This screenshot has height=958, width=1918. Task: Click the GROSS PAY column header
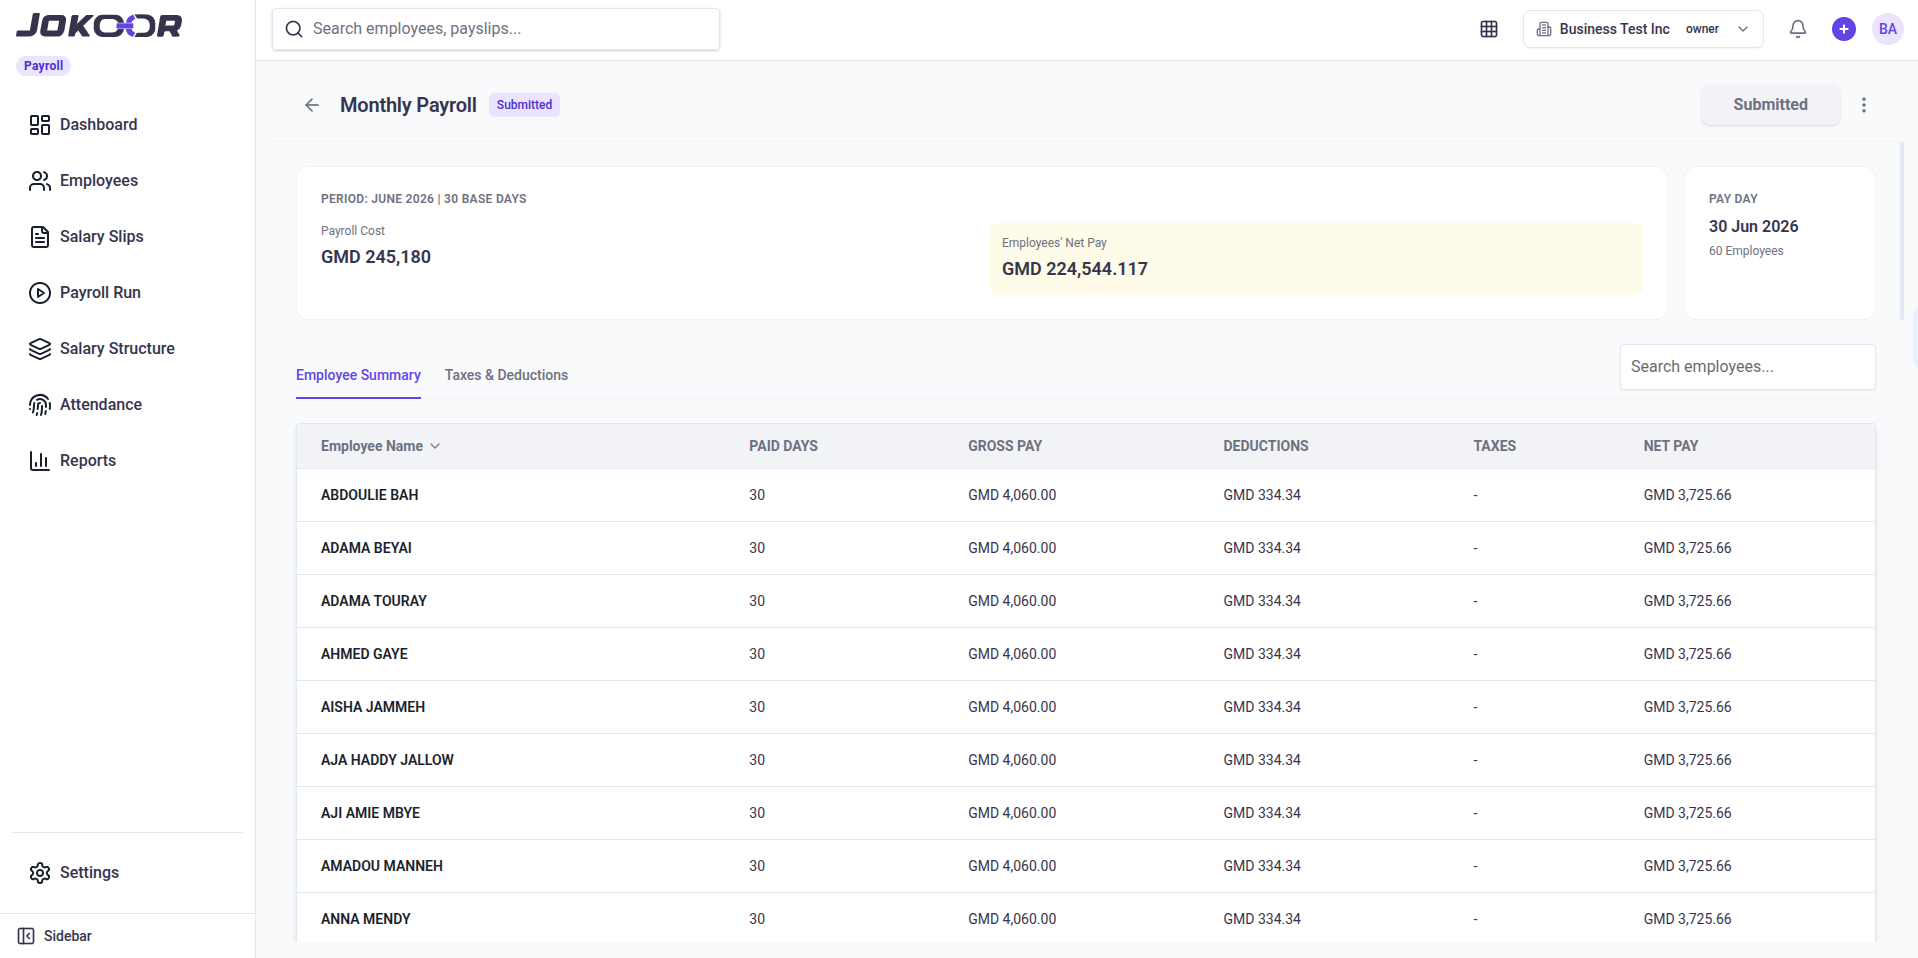[x=1005, y=446]
